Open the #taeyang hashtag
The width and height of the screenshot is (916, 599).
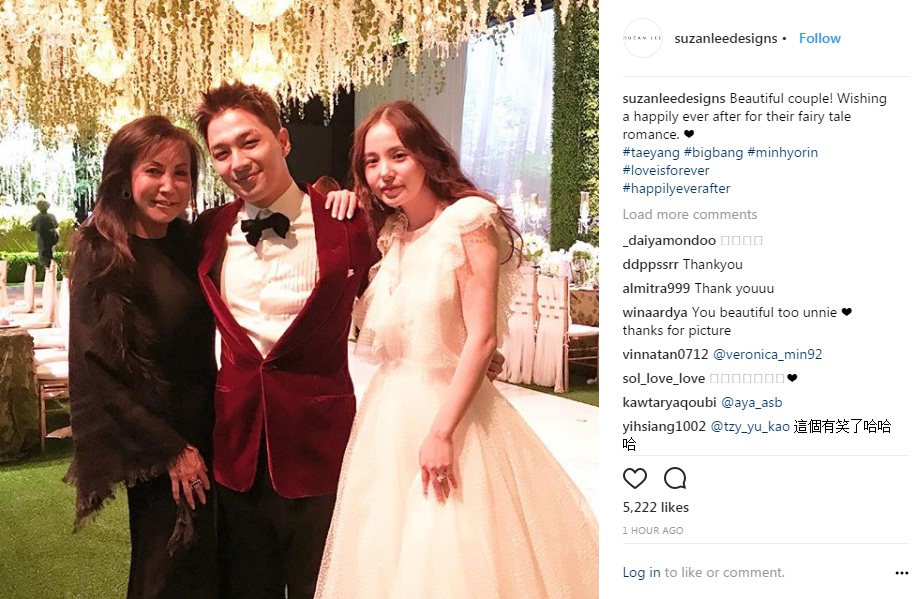point(651,153)
